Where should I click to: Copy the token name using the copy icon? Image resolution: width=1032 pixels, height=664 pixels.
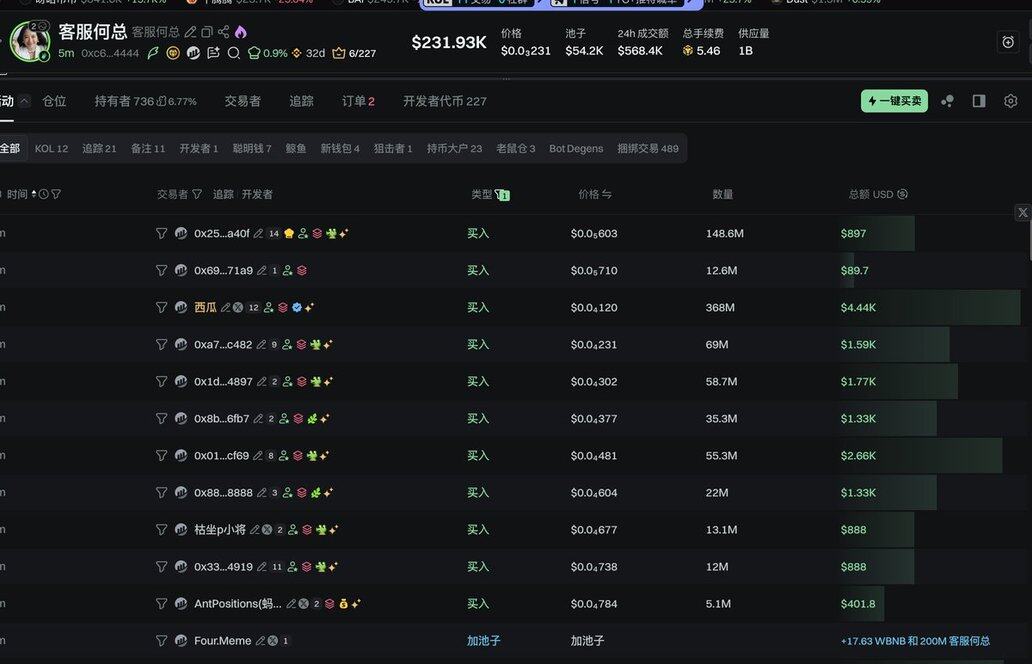tap(207, 32)
